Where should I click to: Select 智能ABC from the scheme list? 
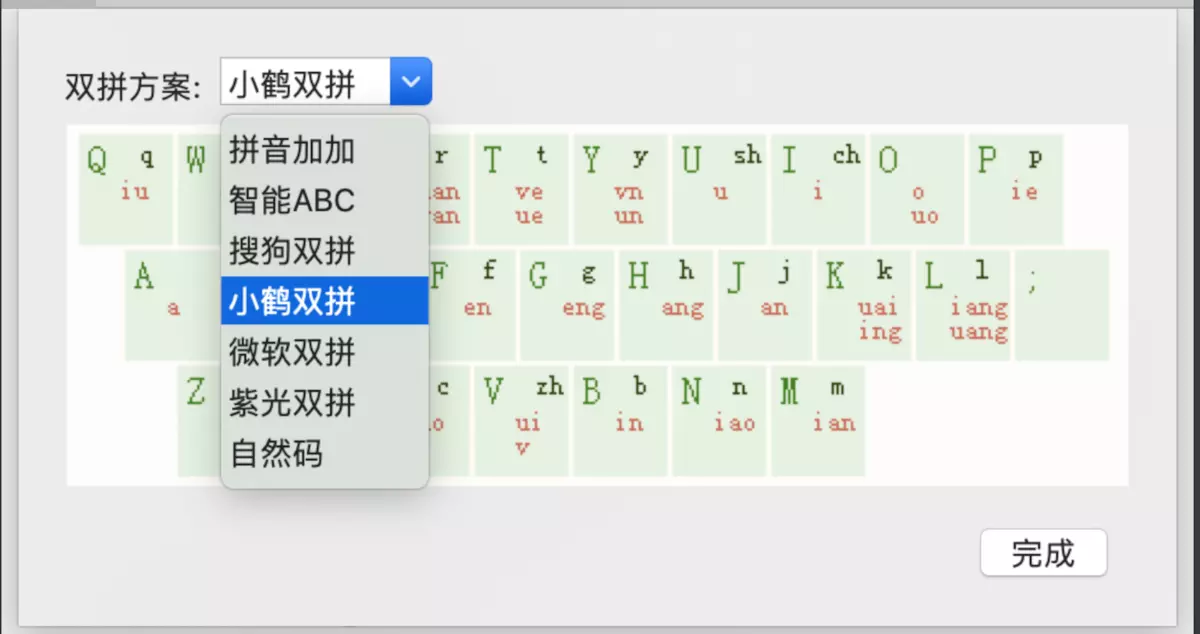pyautogui.click(x=325, y=200)
